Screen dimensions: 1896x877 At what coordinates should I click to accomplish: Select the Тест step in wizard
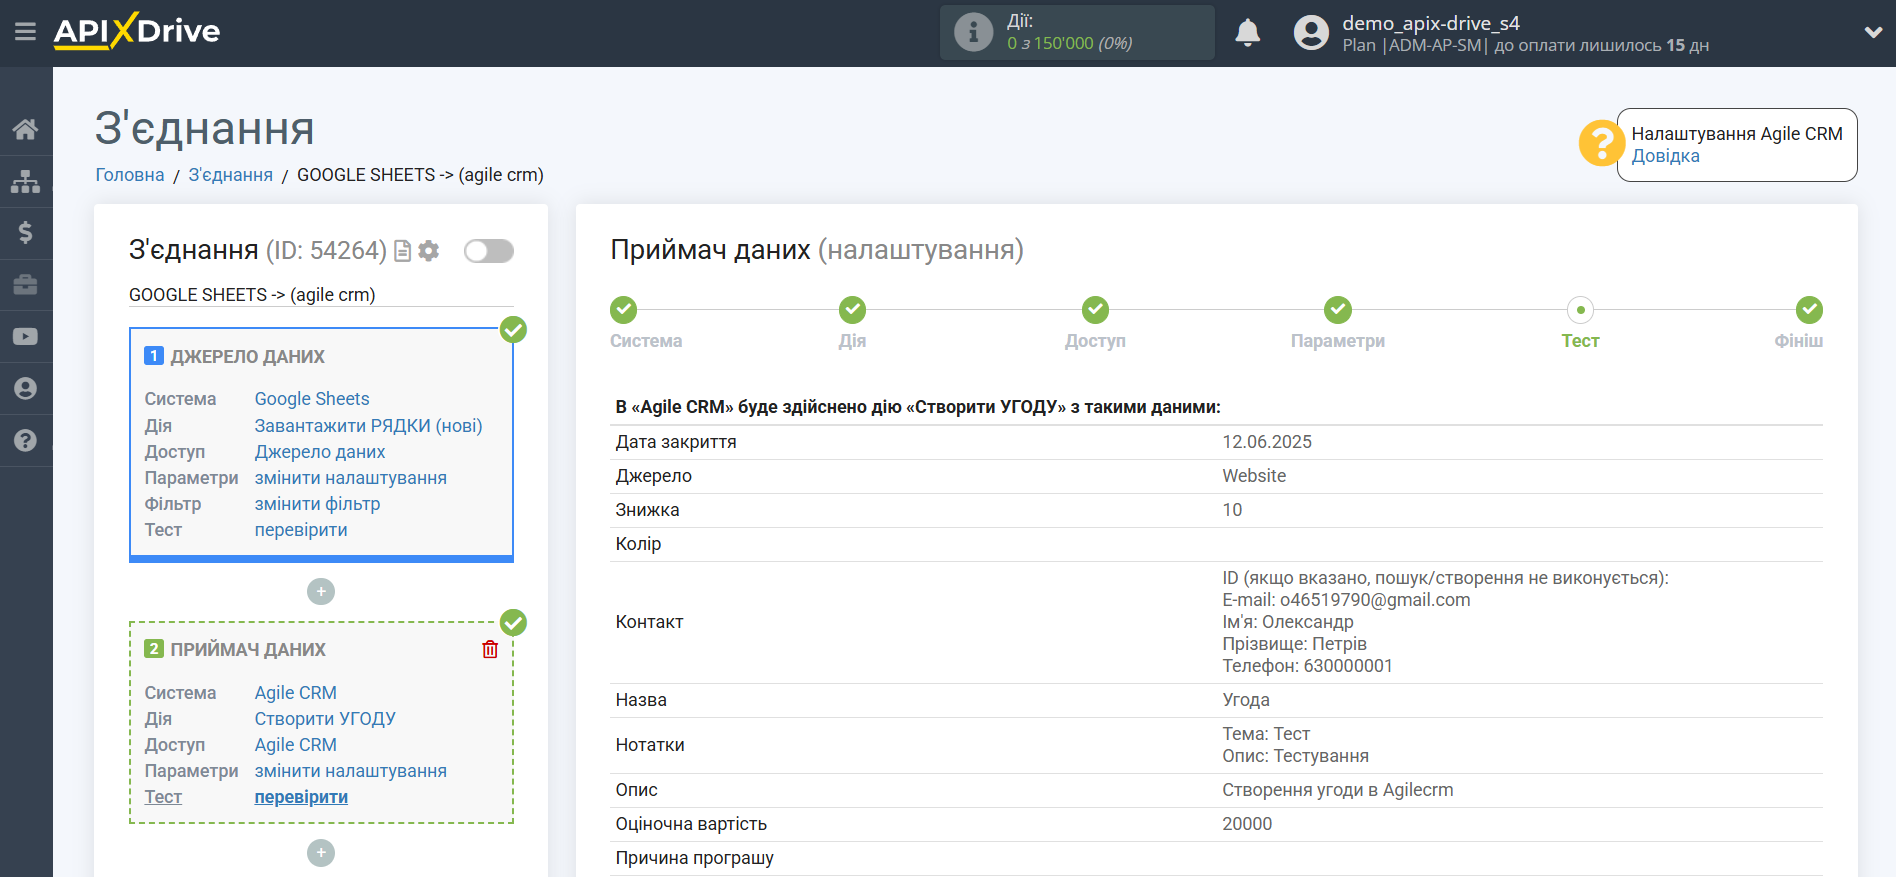pyautogui.click(x=1581, y=310)
